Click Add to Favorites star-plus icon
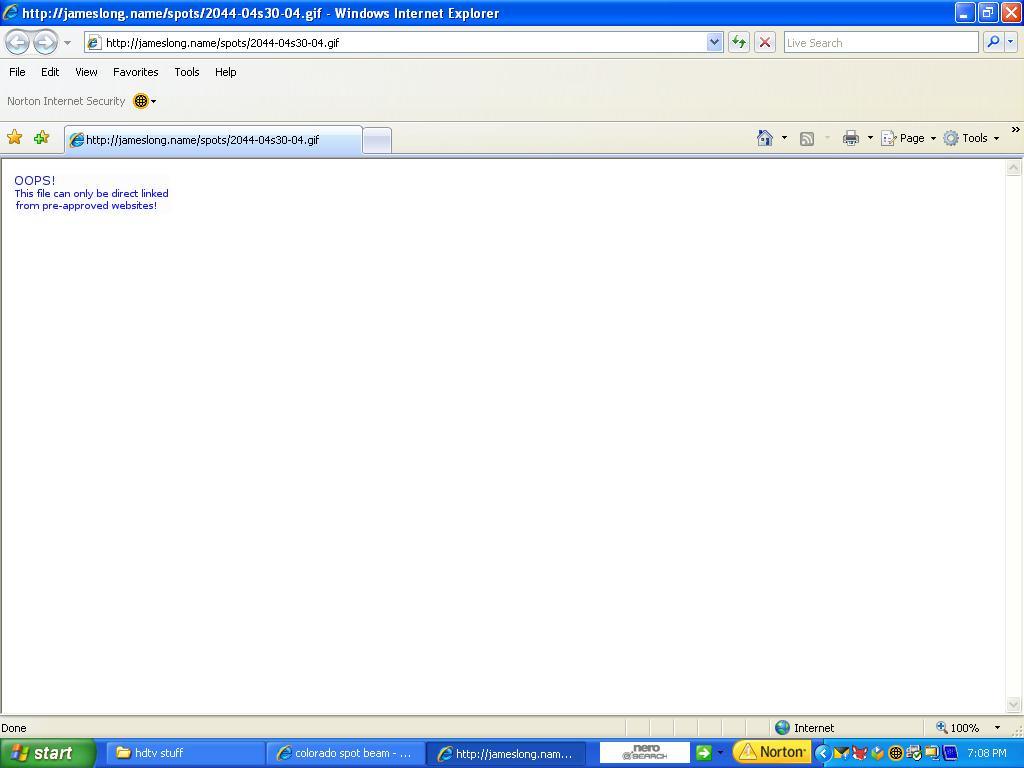Screen dimensions: 1024x768 tap(42, 137)
